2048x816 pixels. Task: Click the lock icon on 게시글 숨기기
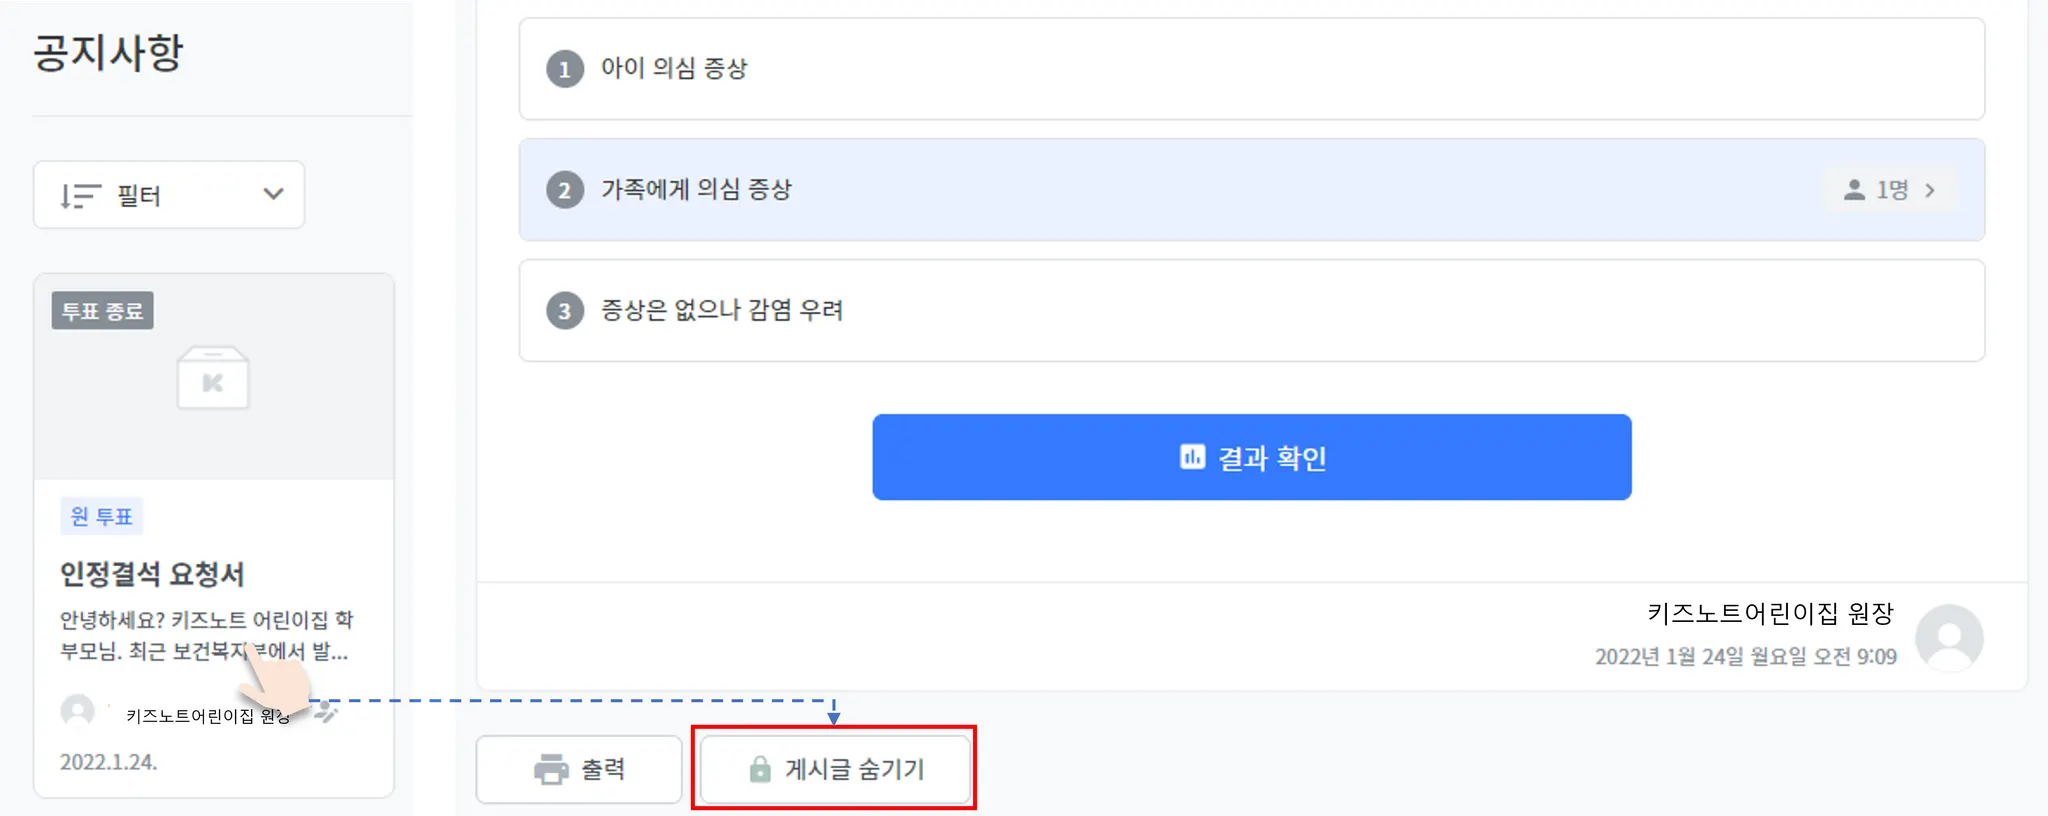tap(760, 769)
